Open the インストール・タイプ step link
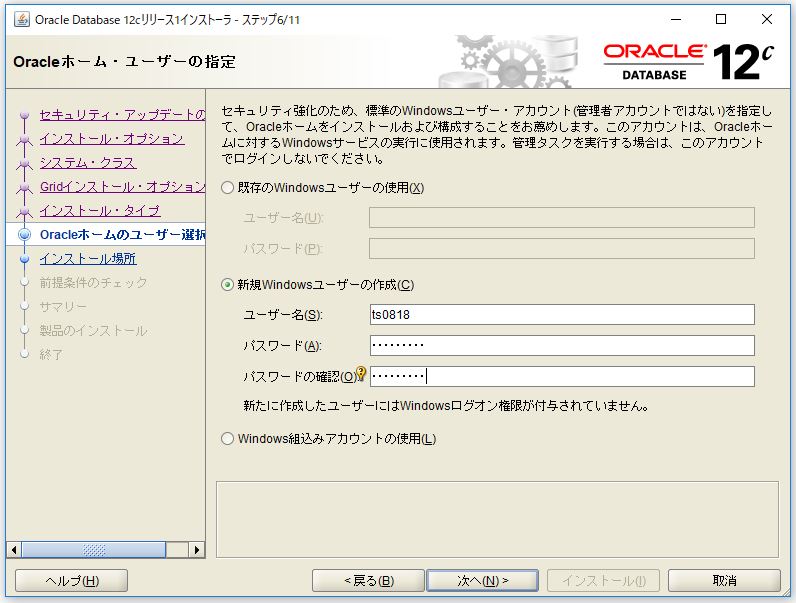796x603 pixels. pyautogui.click(x=100, y=211)
